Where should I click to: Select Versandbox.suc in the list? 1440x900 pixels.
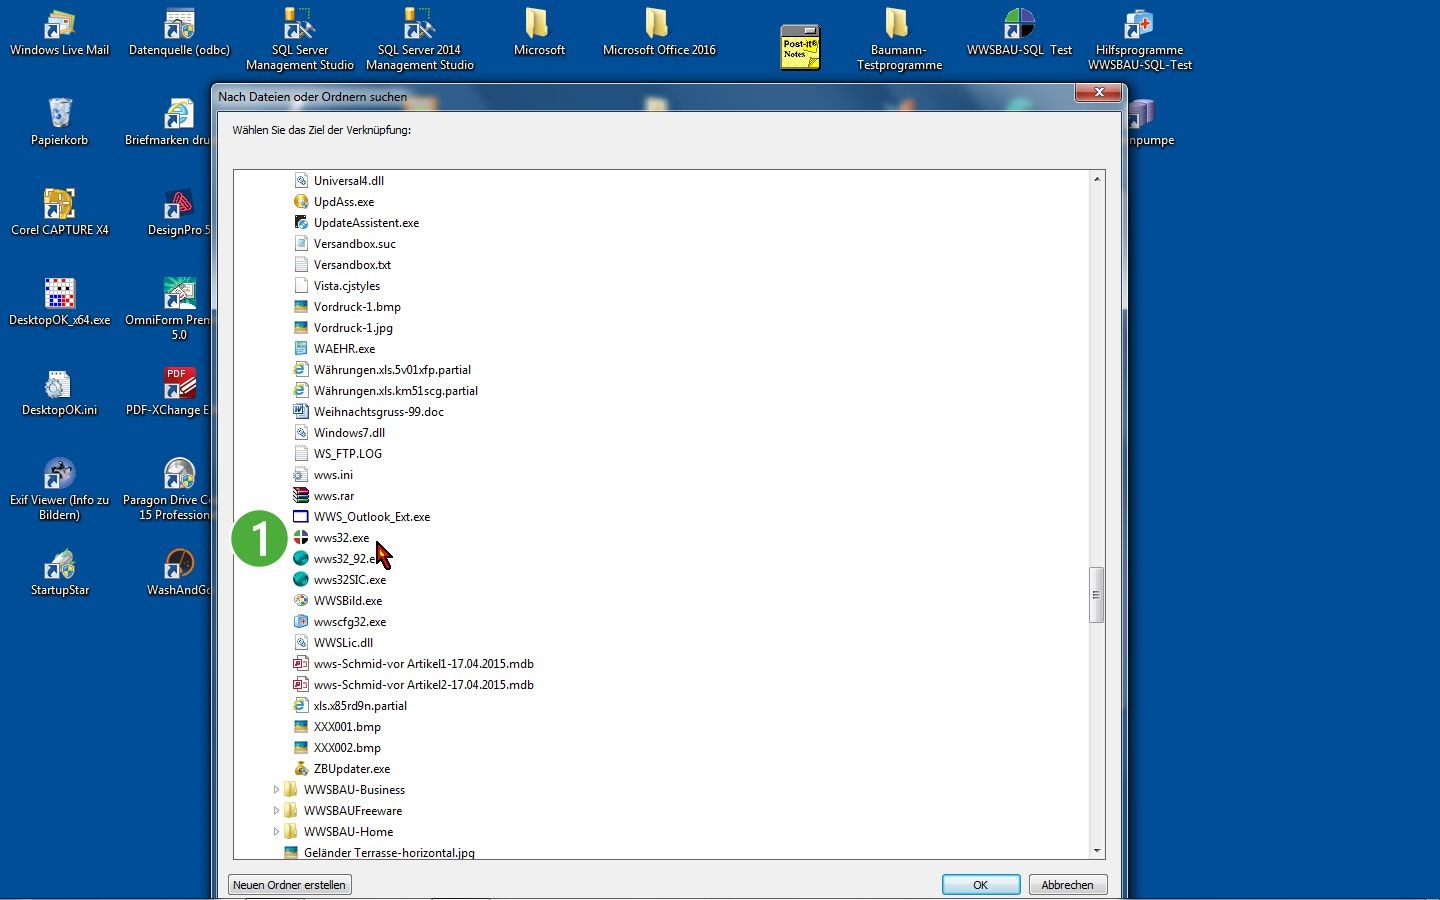(x=355, y=244)
